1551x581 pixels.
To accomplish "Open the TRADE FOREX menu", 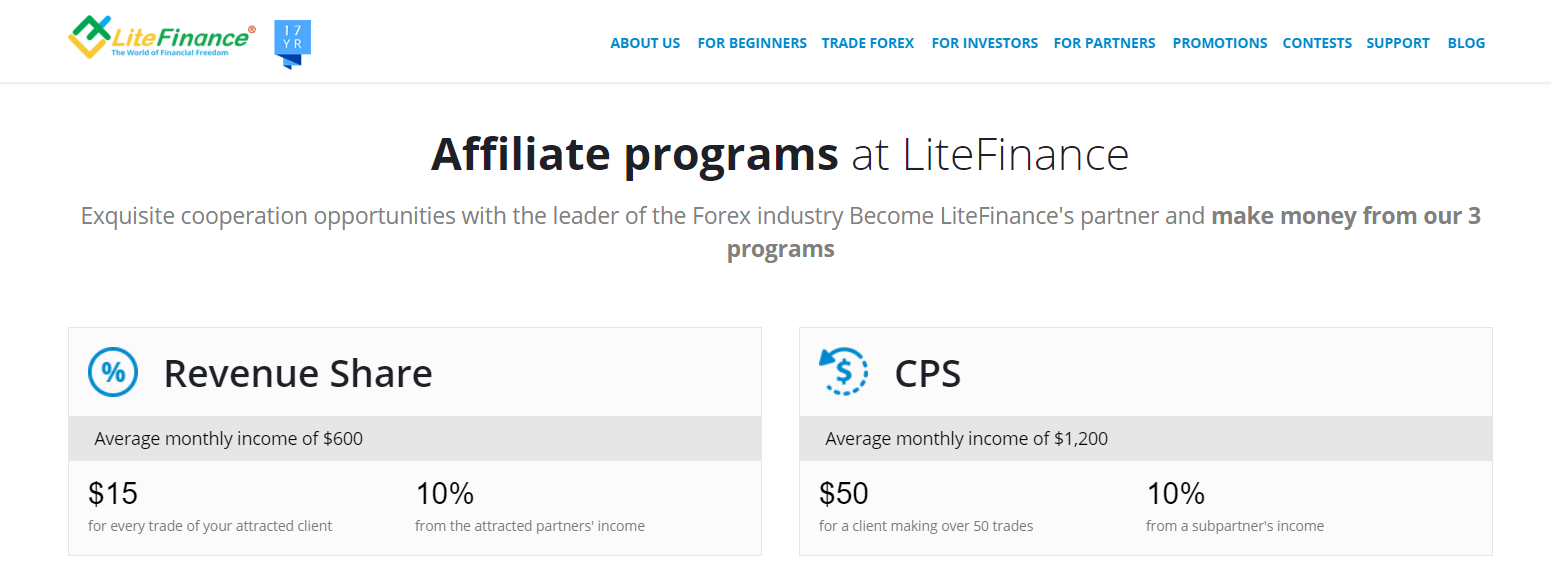I will pos(867,43).
